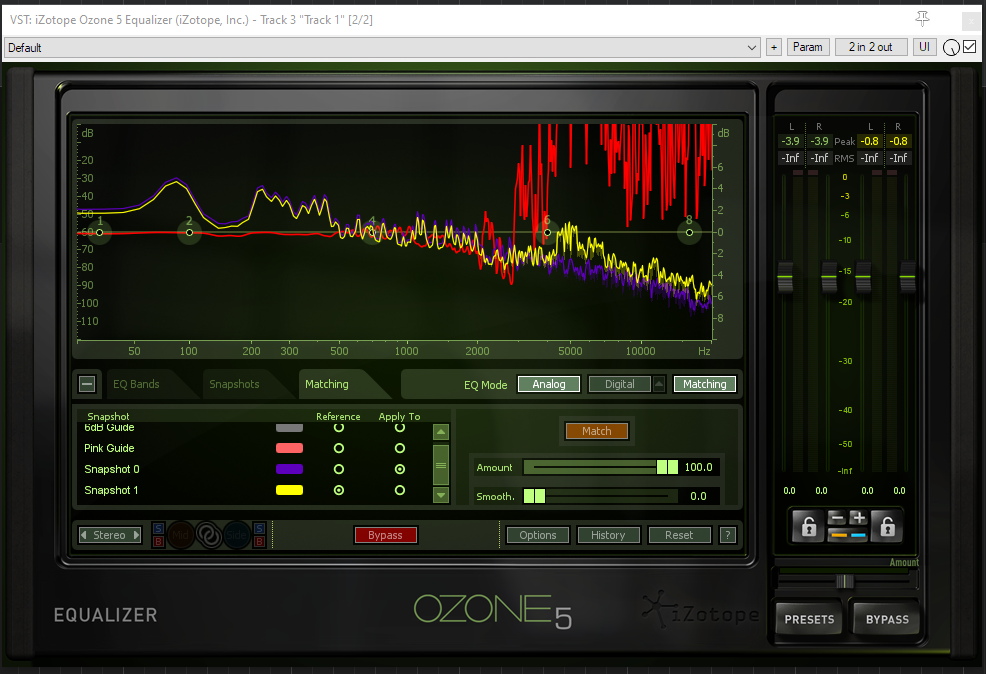Open the History window

[608, 535]
